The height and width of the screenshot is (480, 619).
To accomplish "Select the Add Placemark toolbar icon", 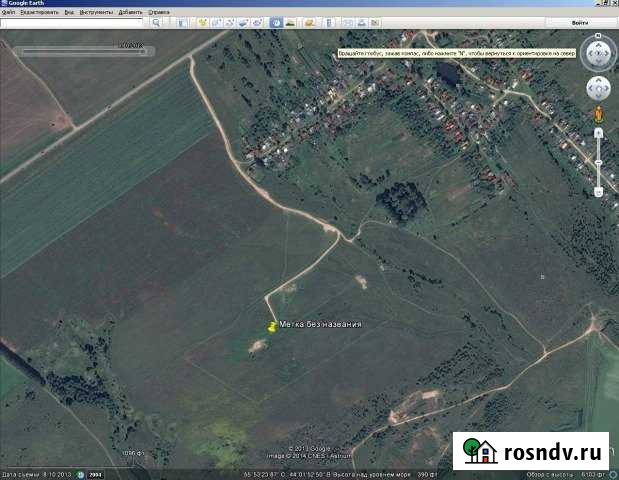I will 203,21.
